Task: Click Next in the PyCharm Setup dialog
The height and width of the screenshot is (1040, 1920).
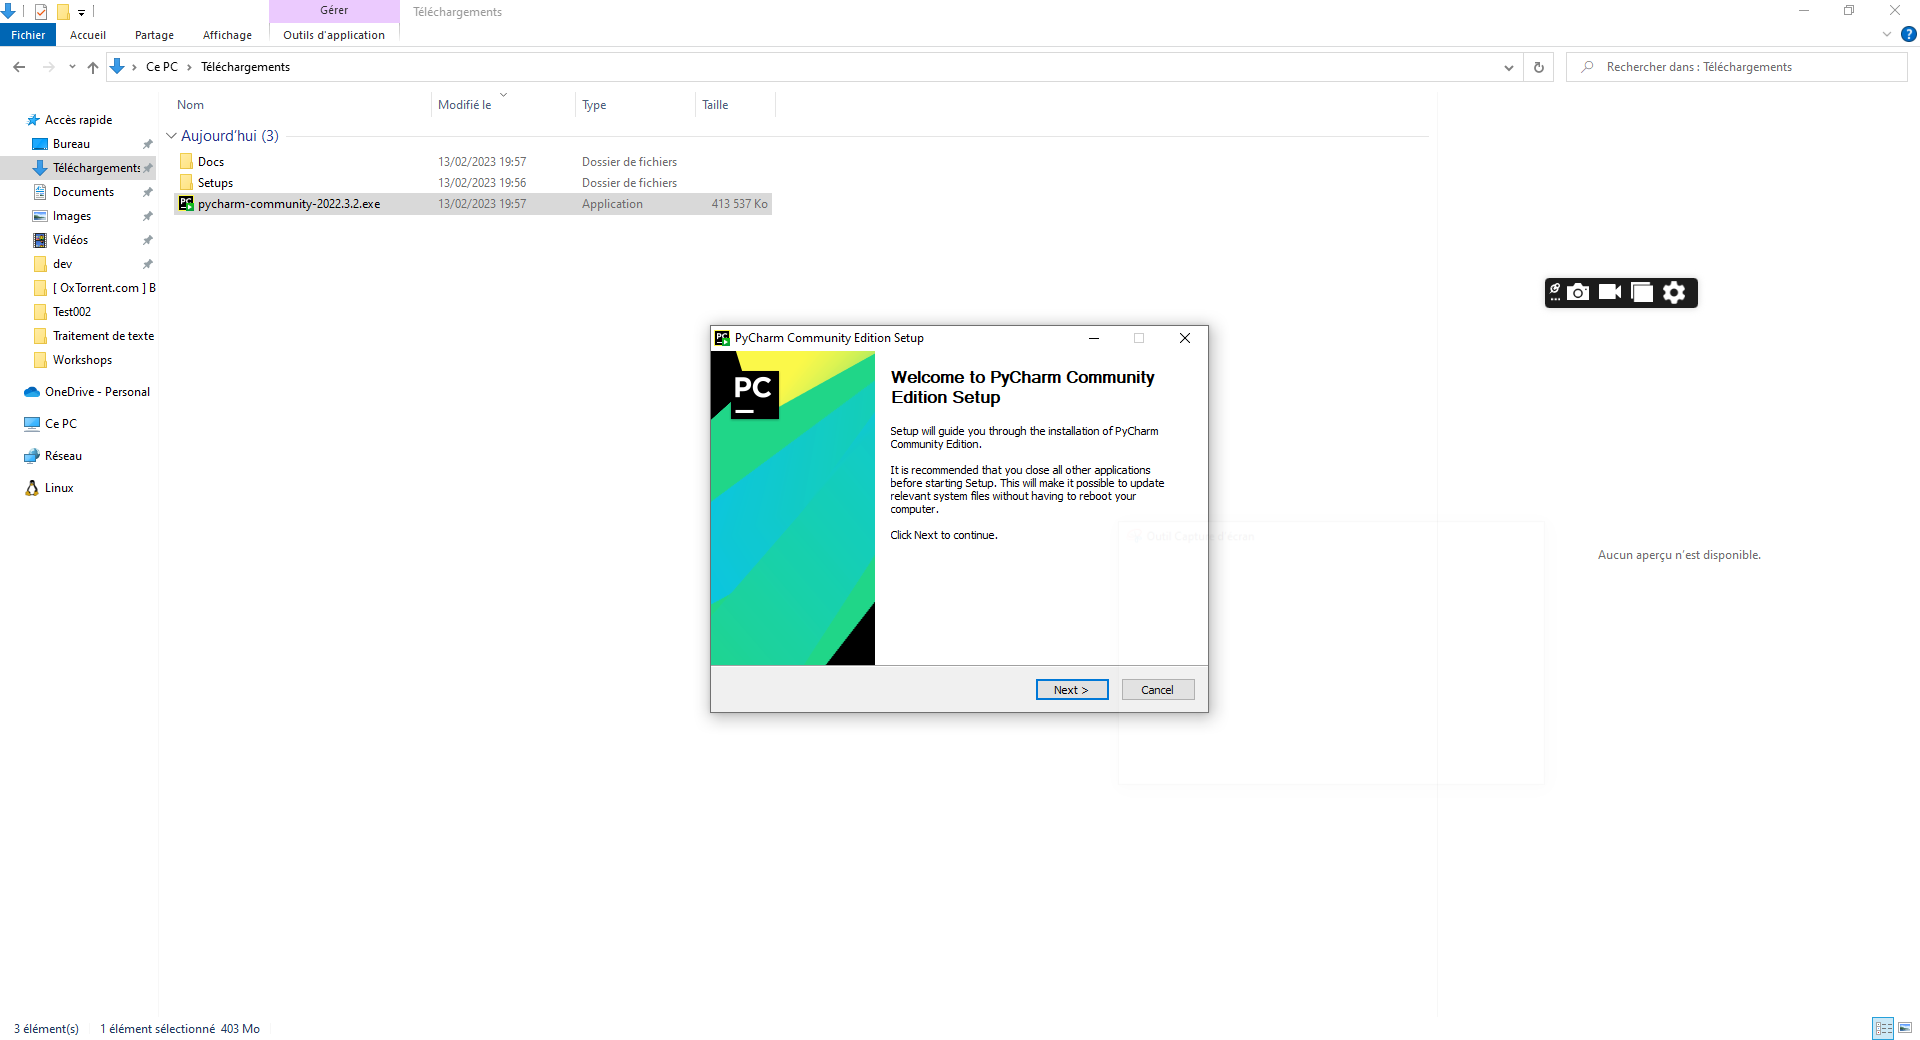Action: point(1071,690)
